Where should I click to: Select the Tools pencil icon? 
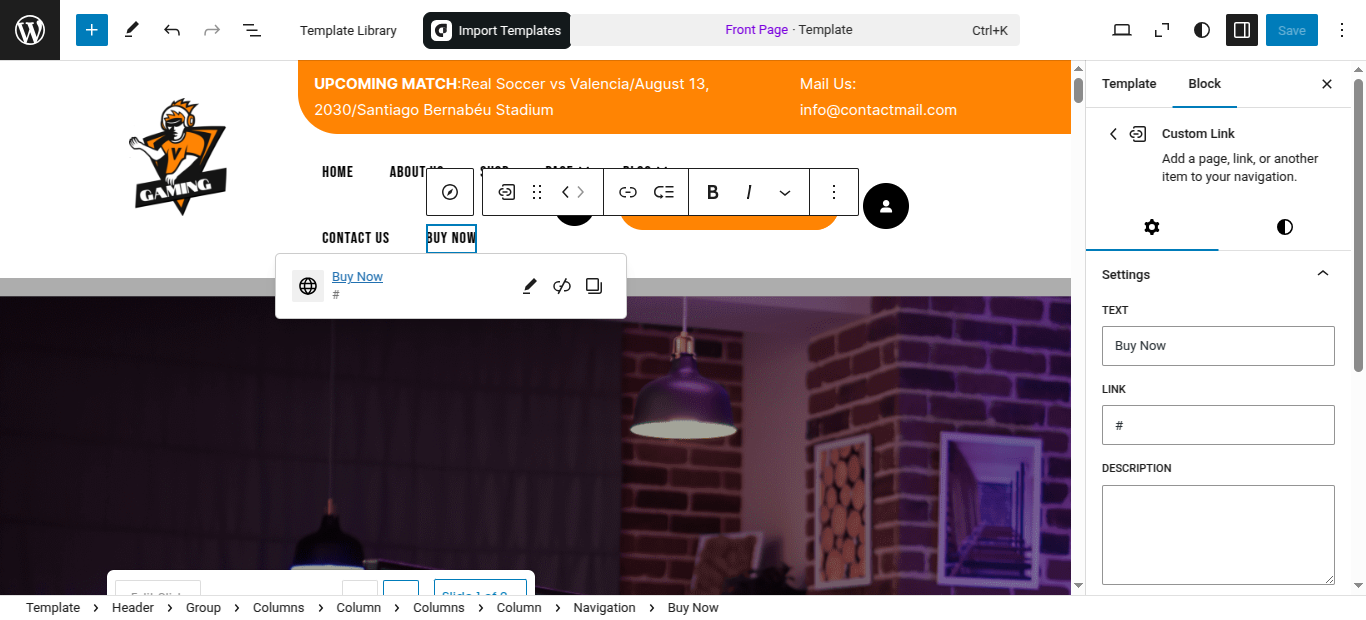tap(132, 30)
